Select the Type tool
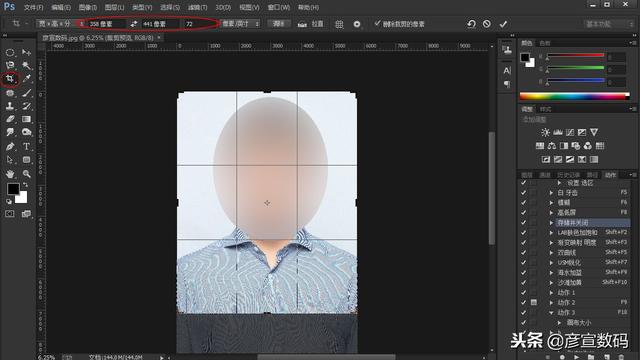 [27, 146]
